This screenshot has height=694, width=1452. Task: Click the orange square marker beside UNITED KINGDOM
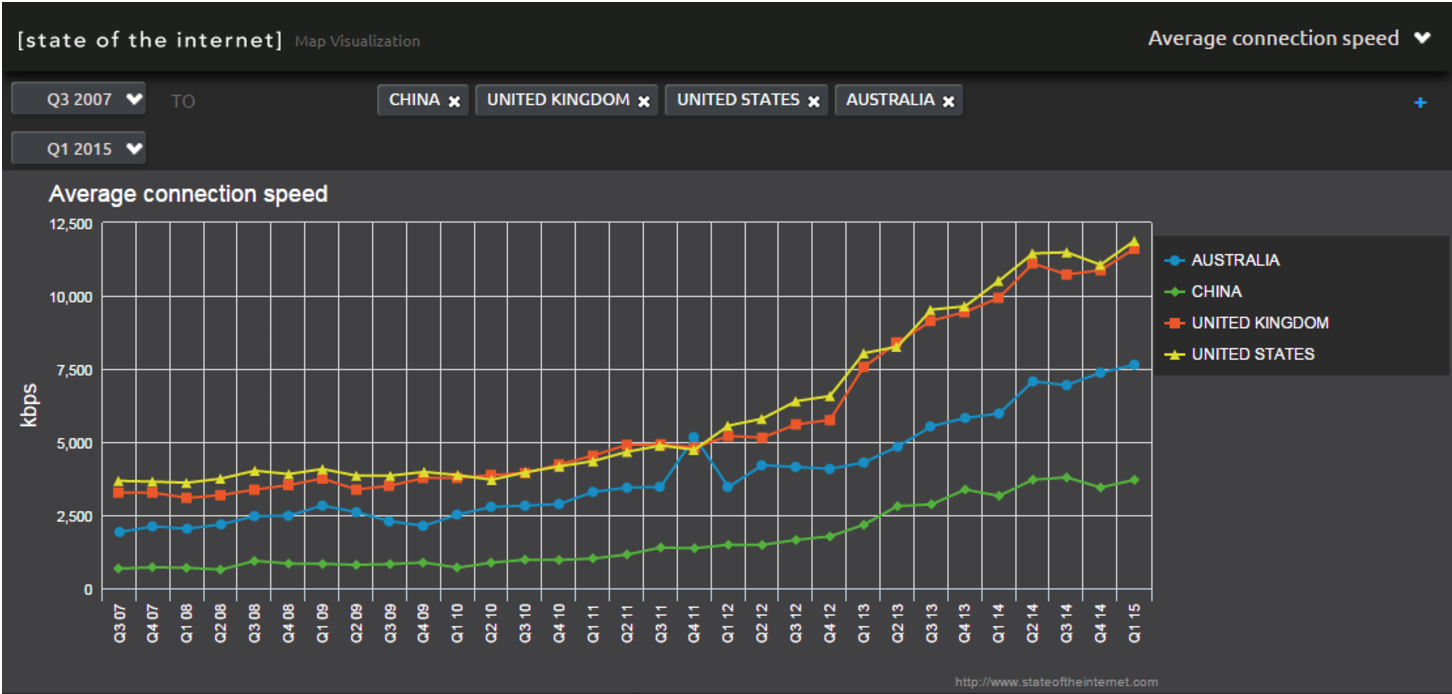(x=1174, y=323)
